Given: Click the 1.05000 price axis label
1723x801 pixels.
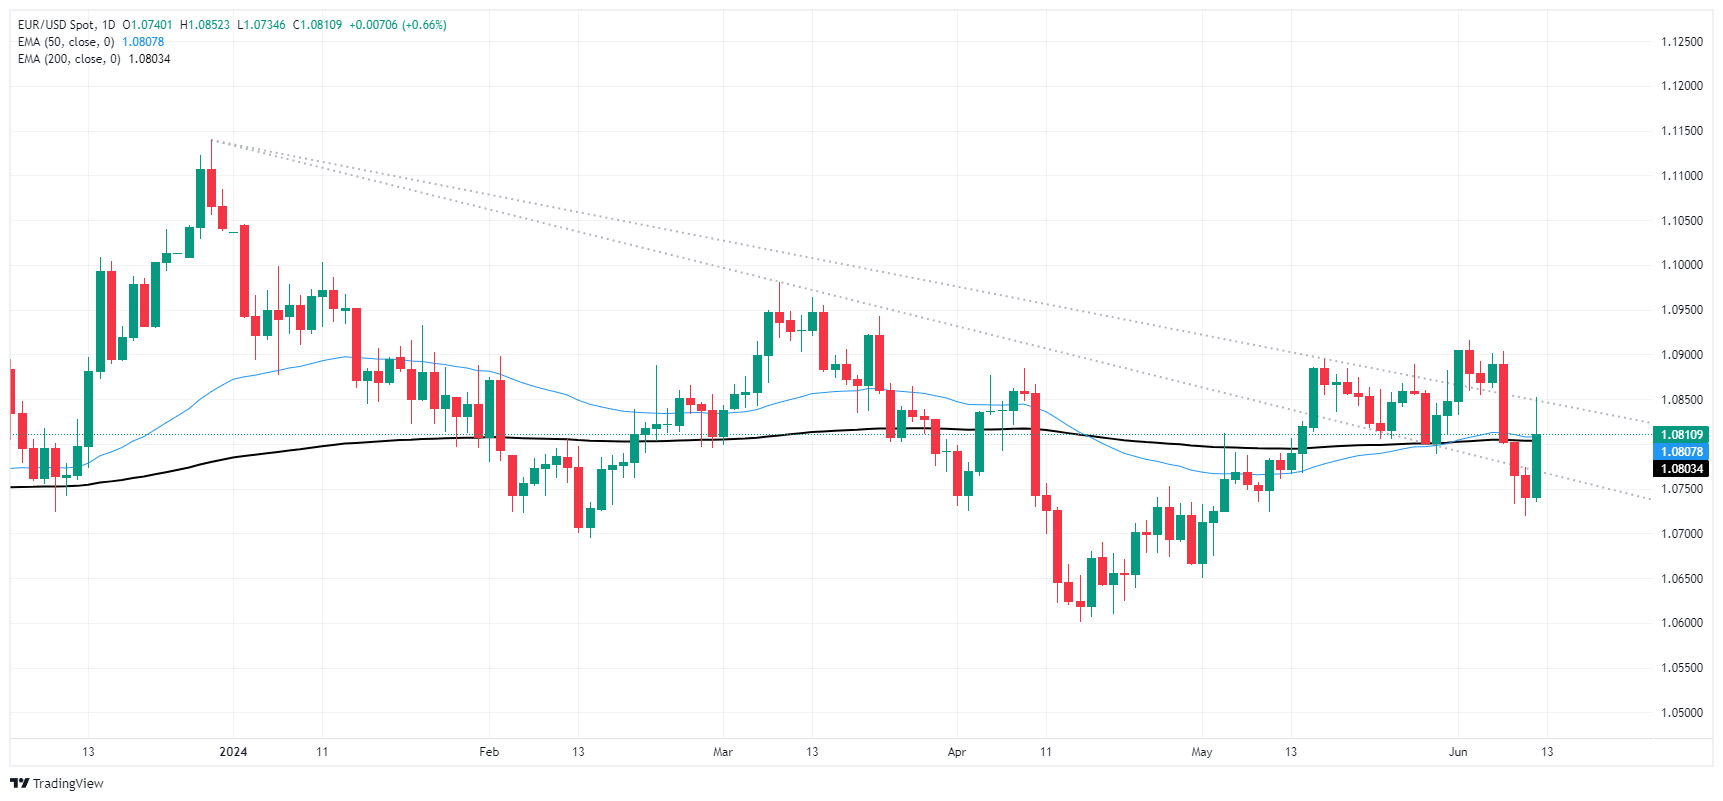Looking at the screenshot, I should pos(1681,713).
